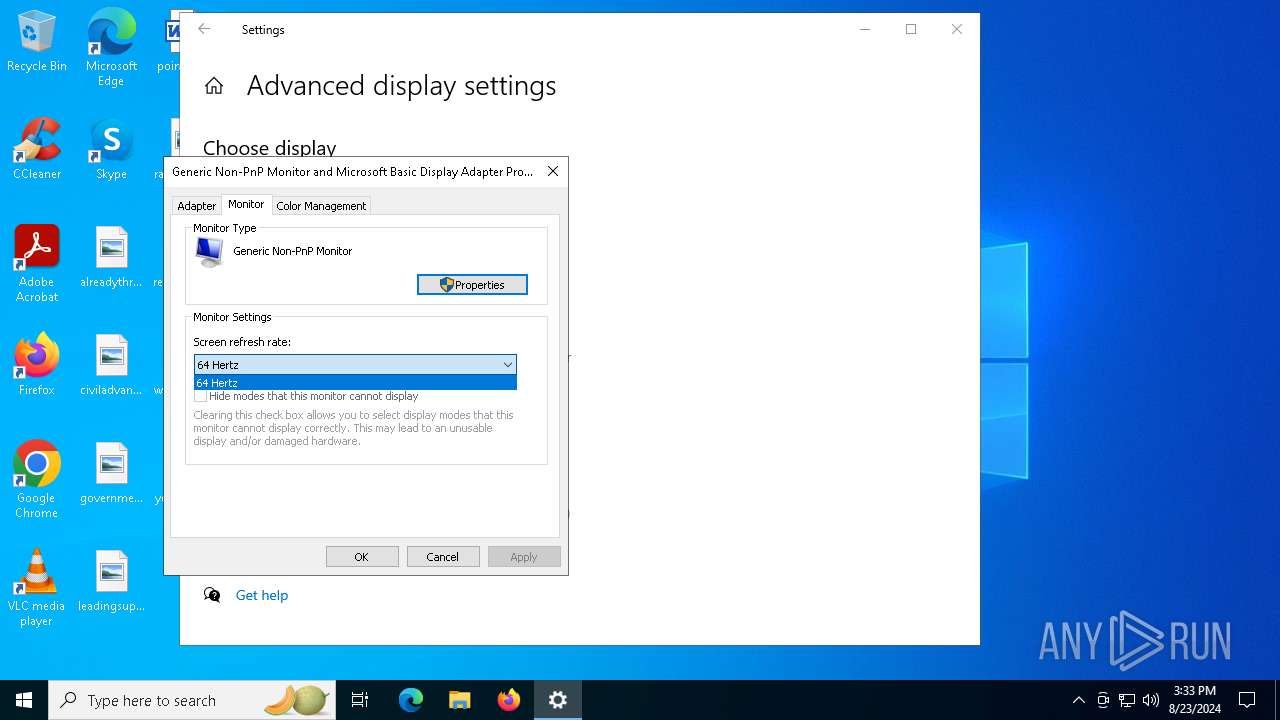Click the Advanced display settings heading
The image size is (1280, 720).
pos(401,86)
